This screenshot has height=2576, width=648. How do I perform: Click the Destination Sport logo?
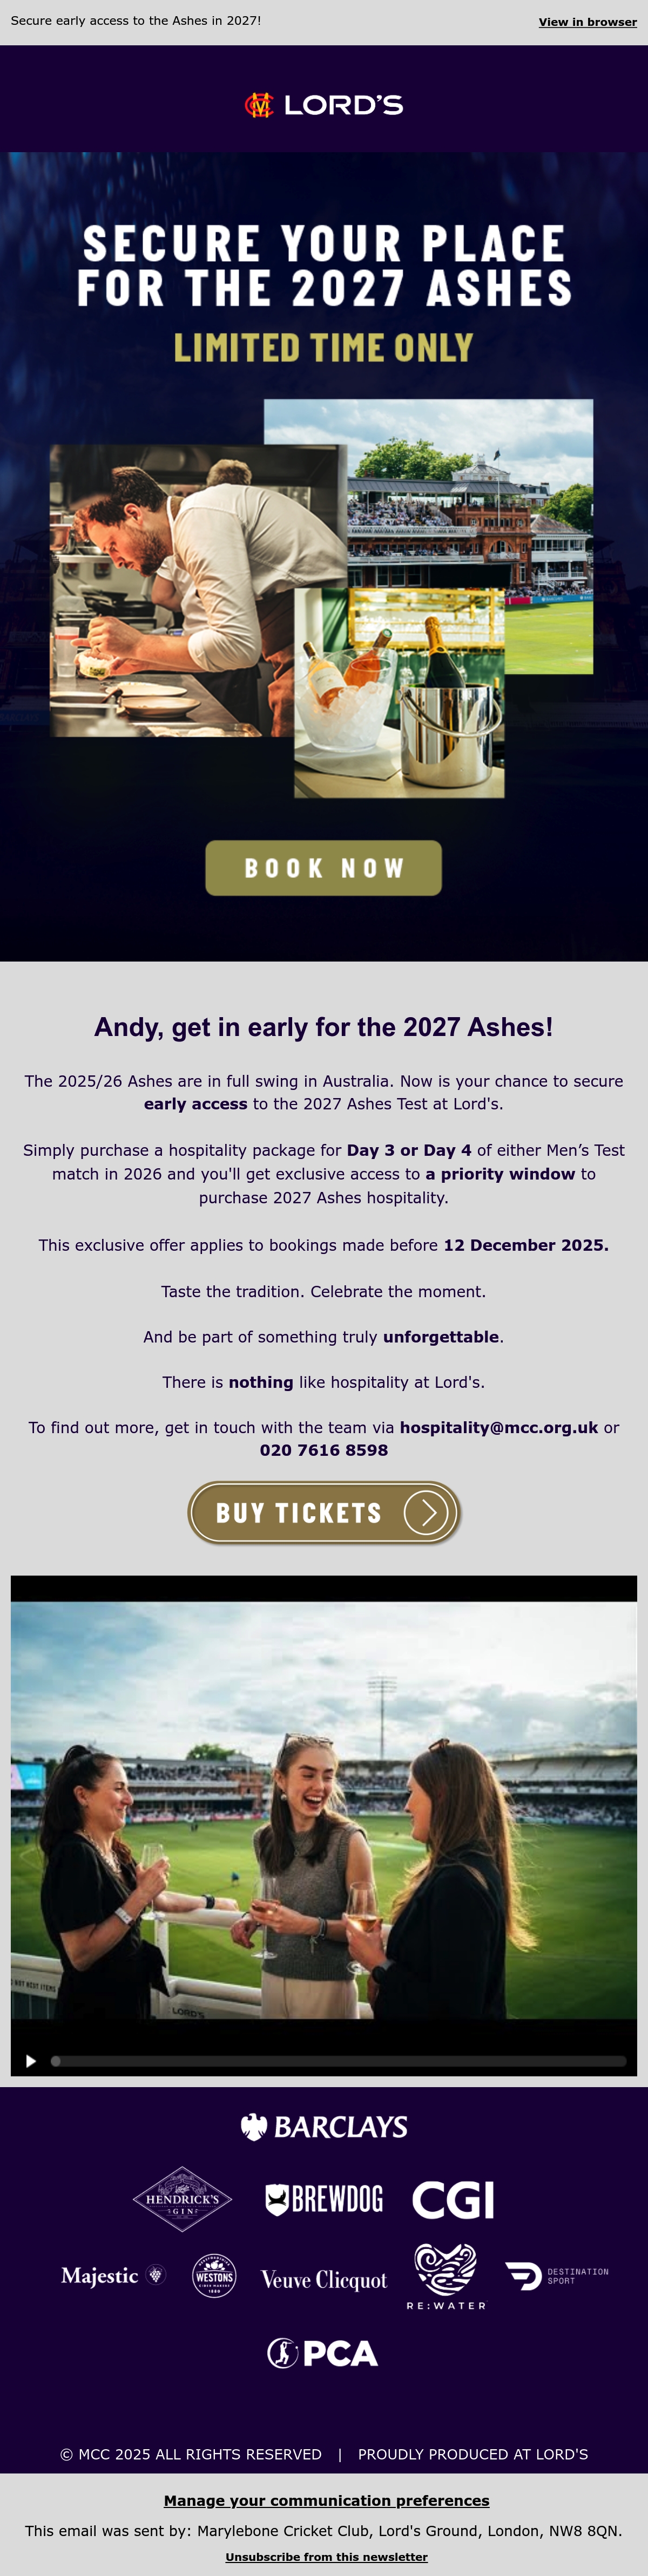(557, 2276)
